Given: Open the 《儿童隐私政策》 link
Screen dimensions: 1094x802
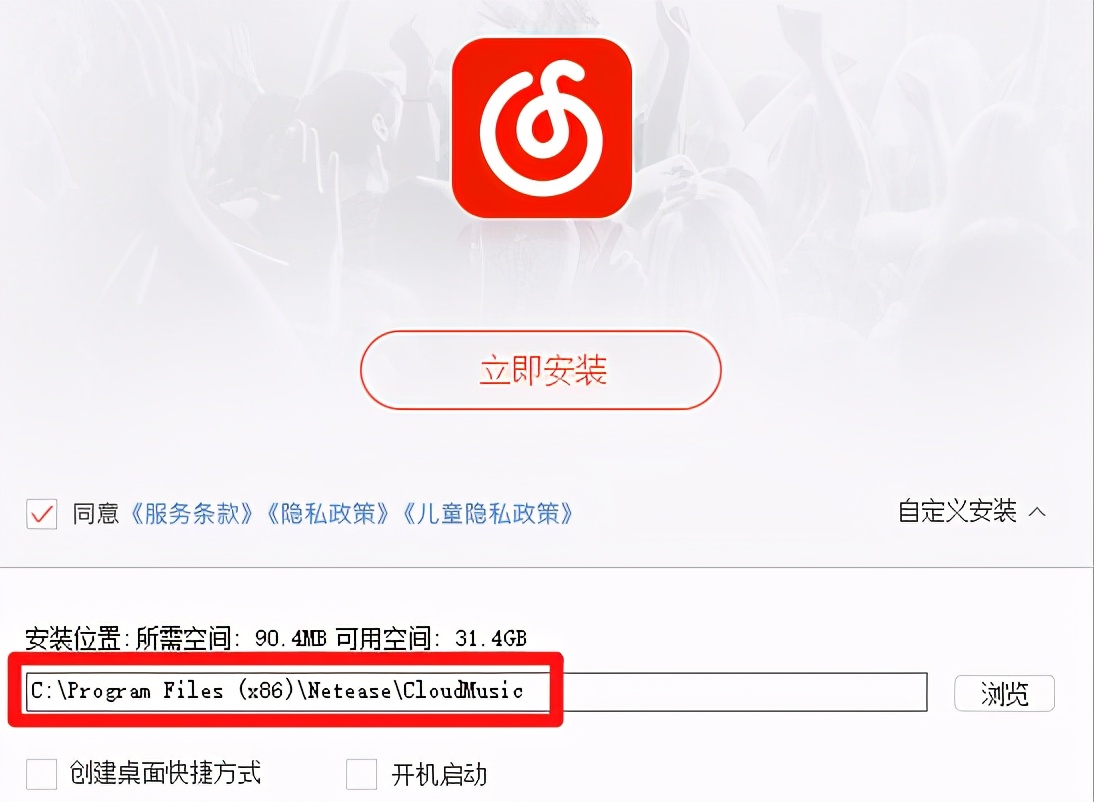Looking at the screenshot, I should click(x=488, y=514).
